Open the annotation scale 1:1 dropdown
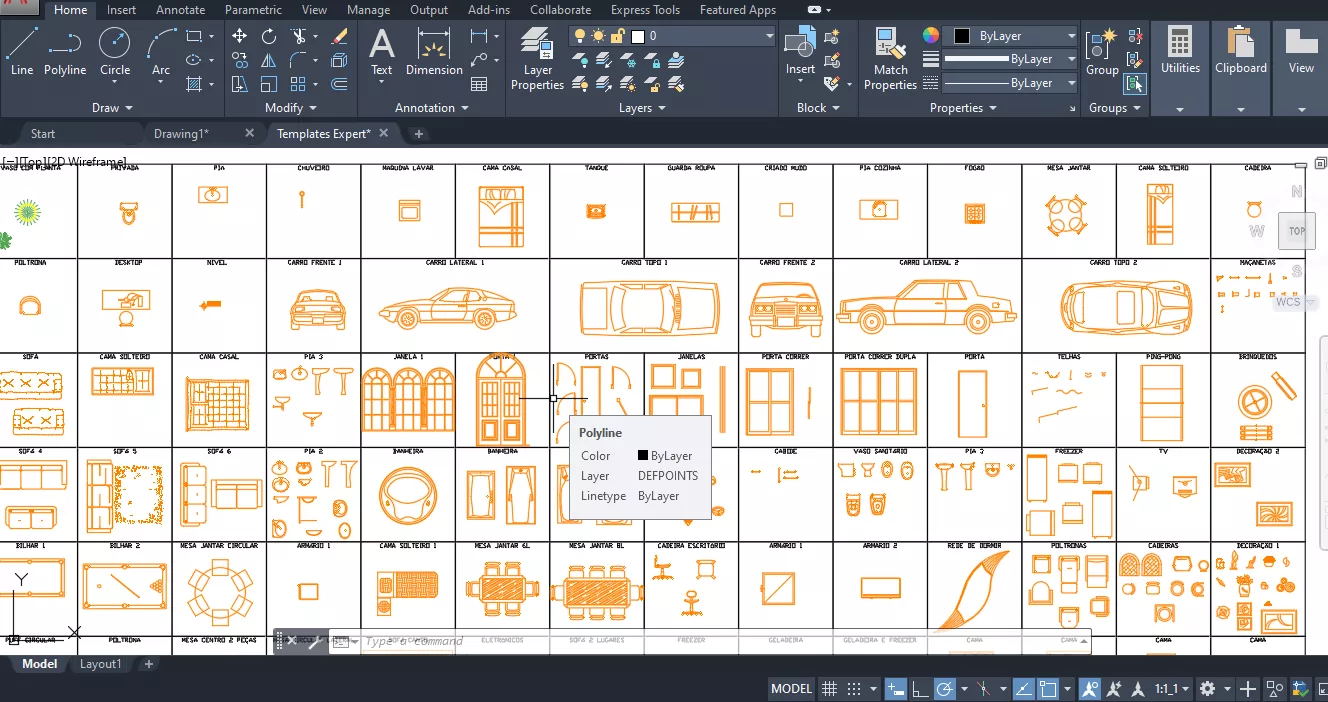Image resolution: width=1328 pixels, height=702 pixels. (x=1170, y=689)
